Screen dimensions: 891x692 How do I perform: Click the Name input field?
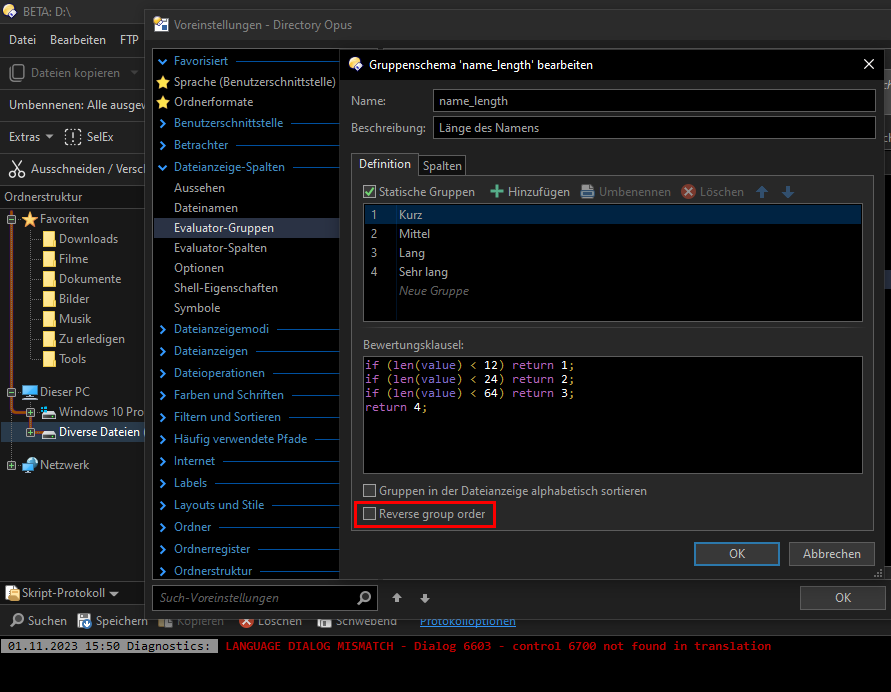654,101
